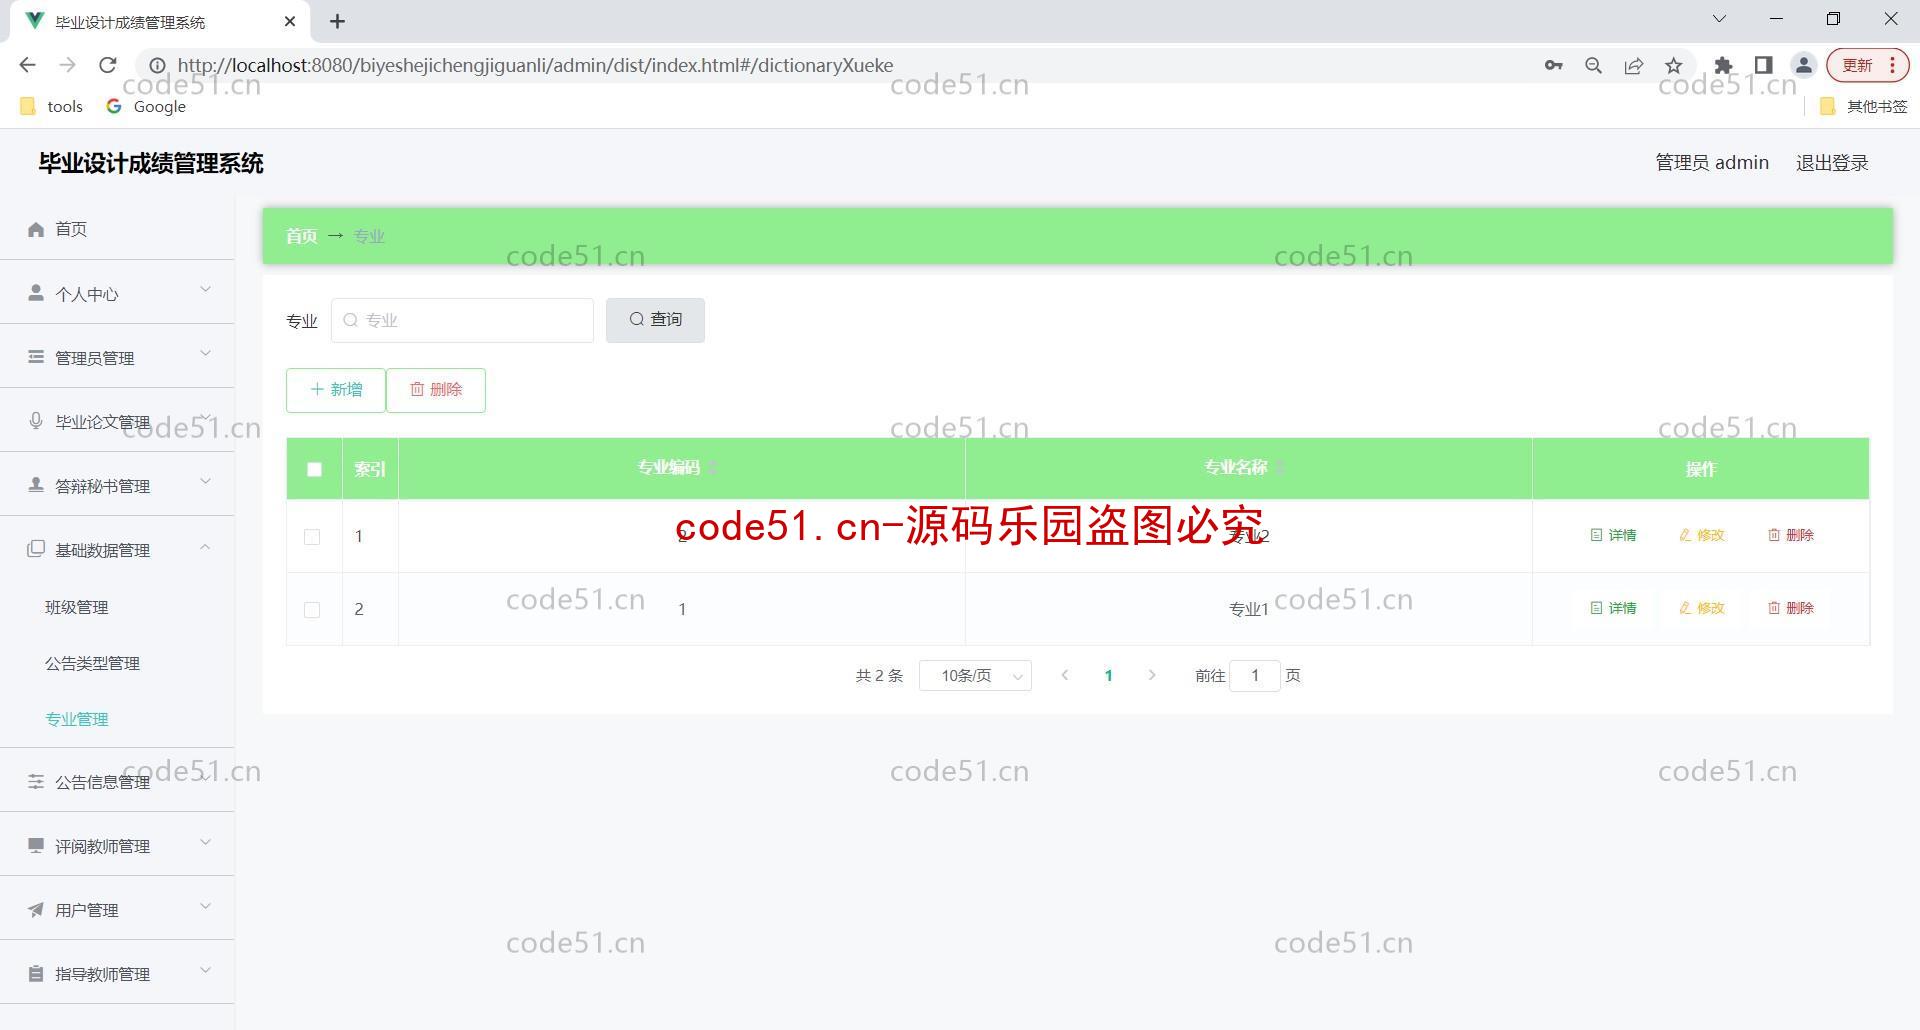The width and height of the screenshot is (1920, 1030).
Task: Reload the page with browser refresh icon
Action: click(x=108, y=65)
